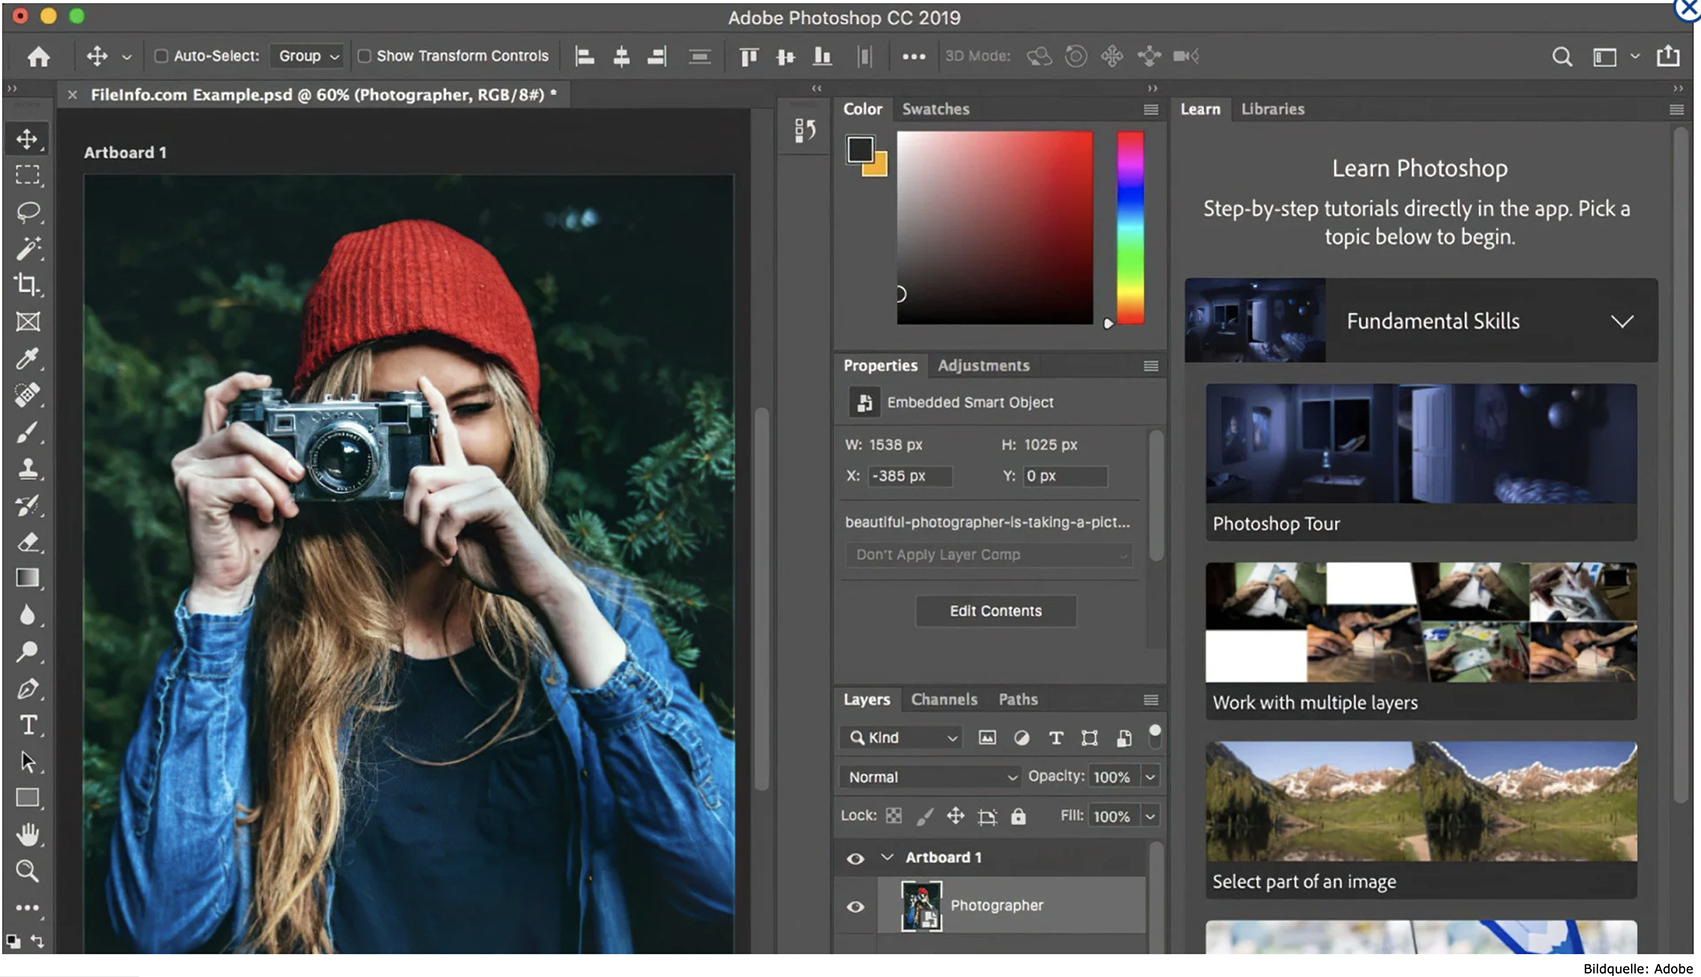Click the X position input field
The image size is (1701, 977).
point(909,476)
